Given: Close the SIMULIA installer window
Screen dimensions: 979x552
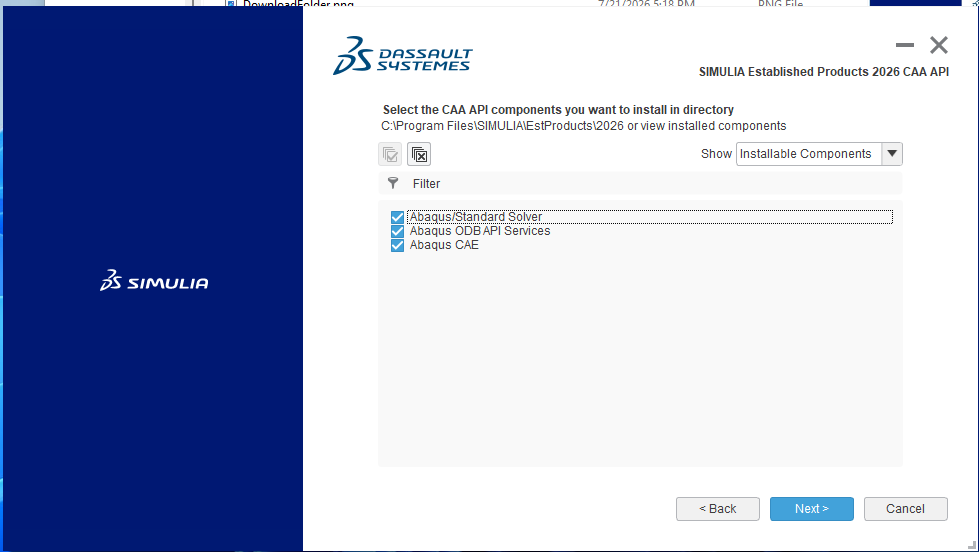Looking at the screenshot, I should pos(938,45).
